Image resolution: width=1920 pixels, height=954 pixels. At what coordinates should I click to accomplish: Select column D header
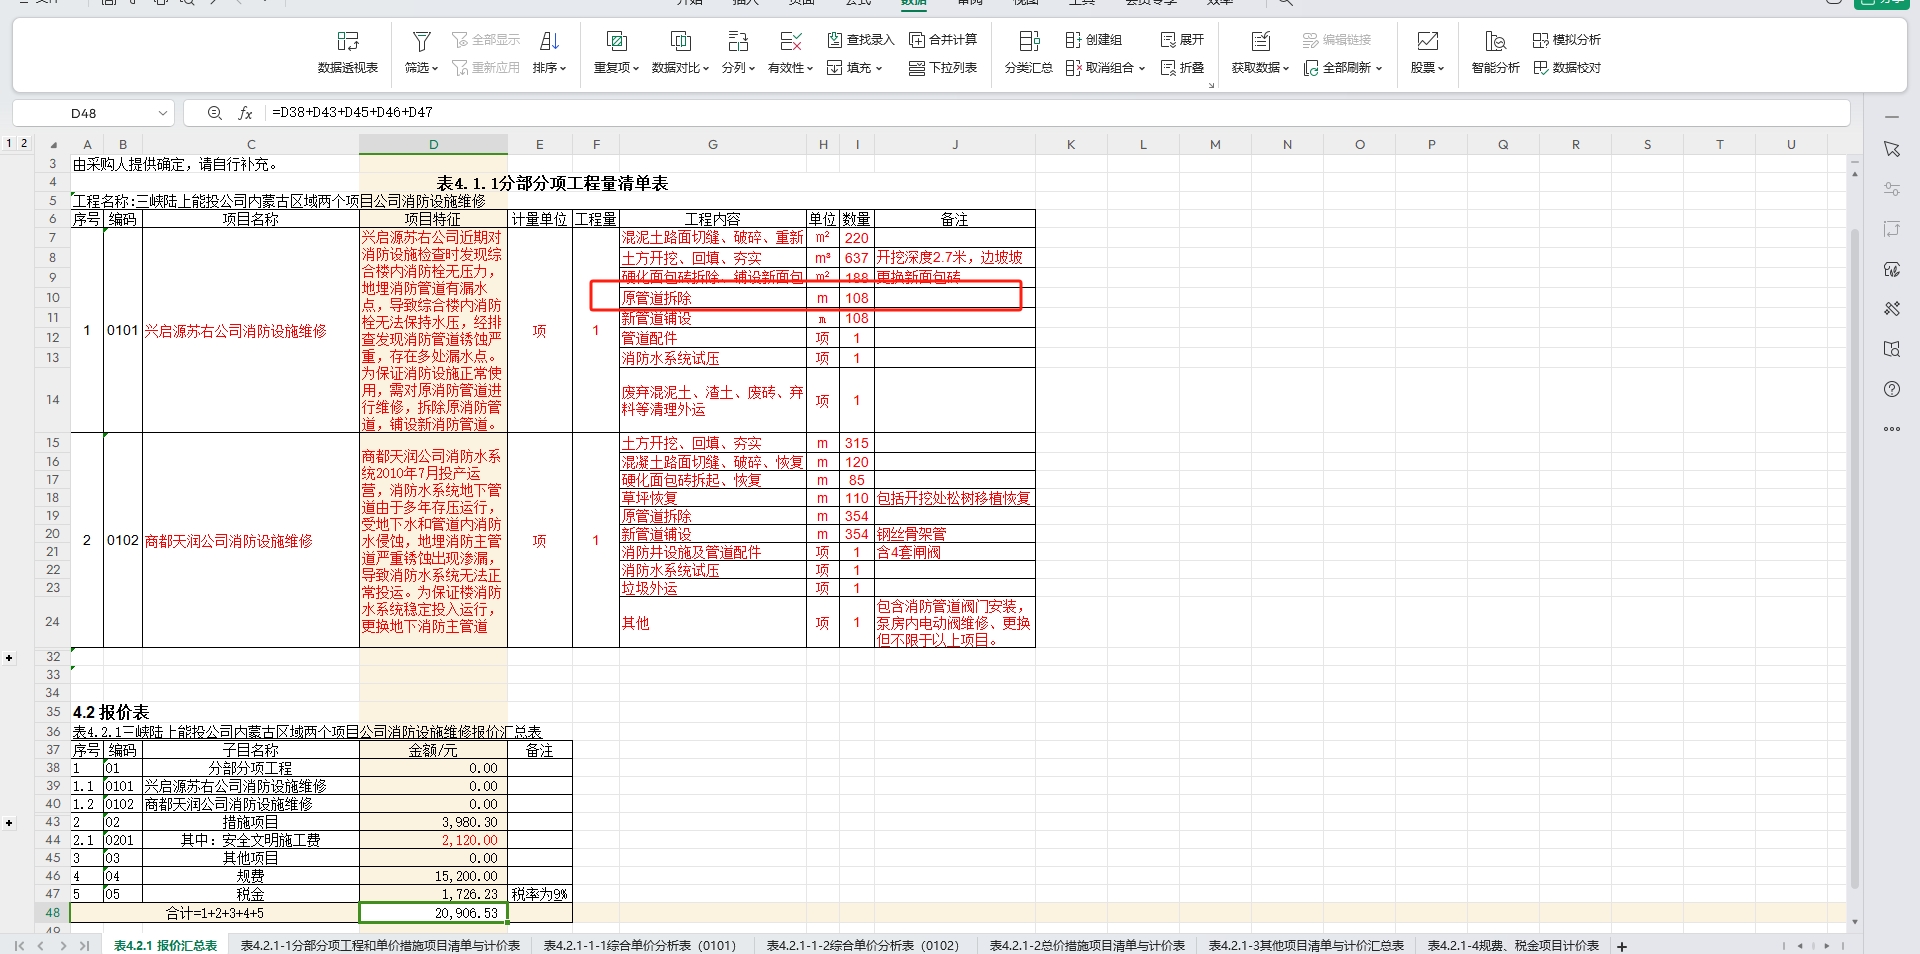[433, 144]
